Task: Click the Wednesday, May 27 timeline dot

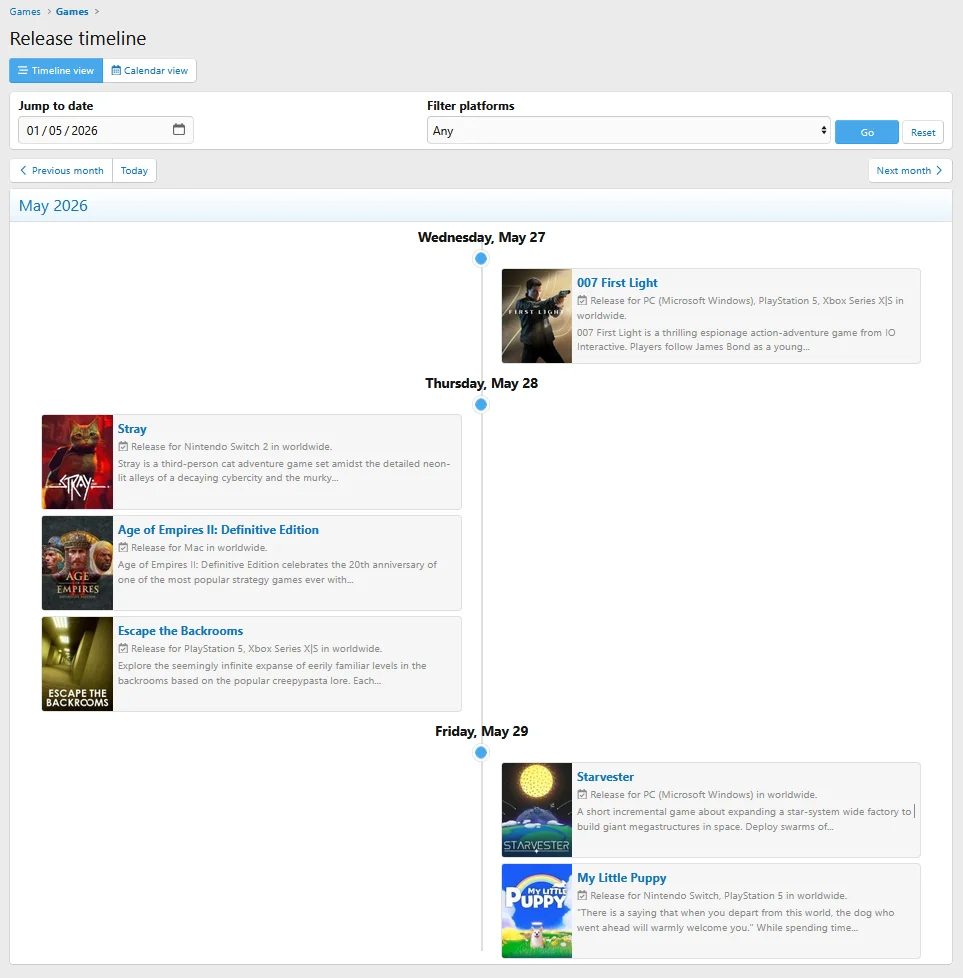Action: pyautogui.click(x=481, y=258)
